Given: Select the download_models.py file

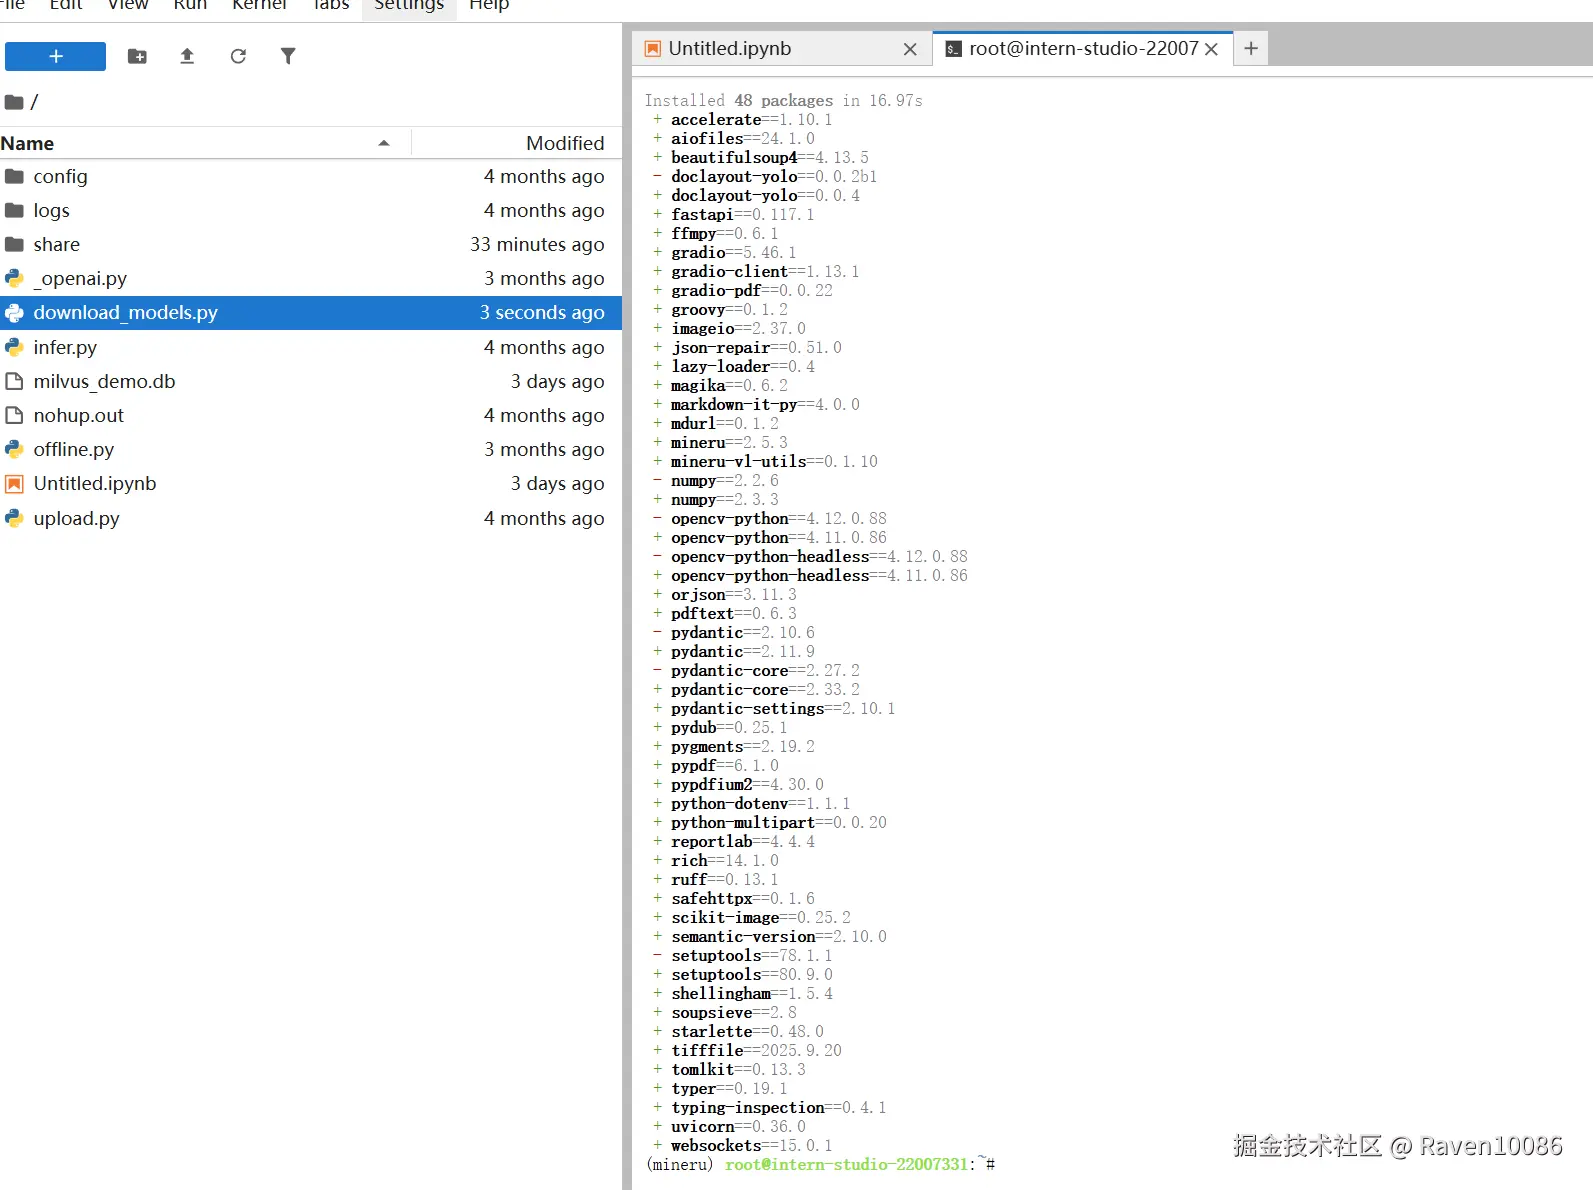Looking at the screenshot, I should 311,312.
